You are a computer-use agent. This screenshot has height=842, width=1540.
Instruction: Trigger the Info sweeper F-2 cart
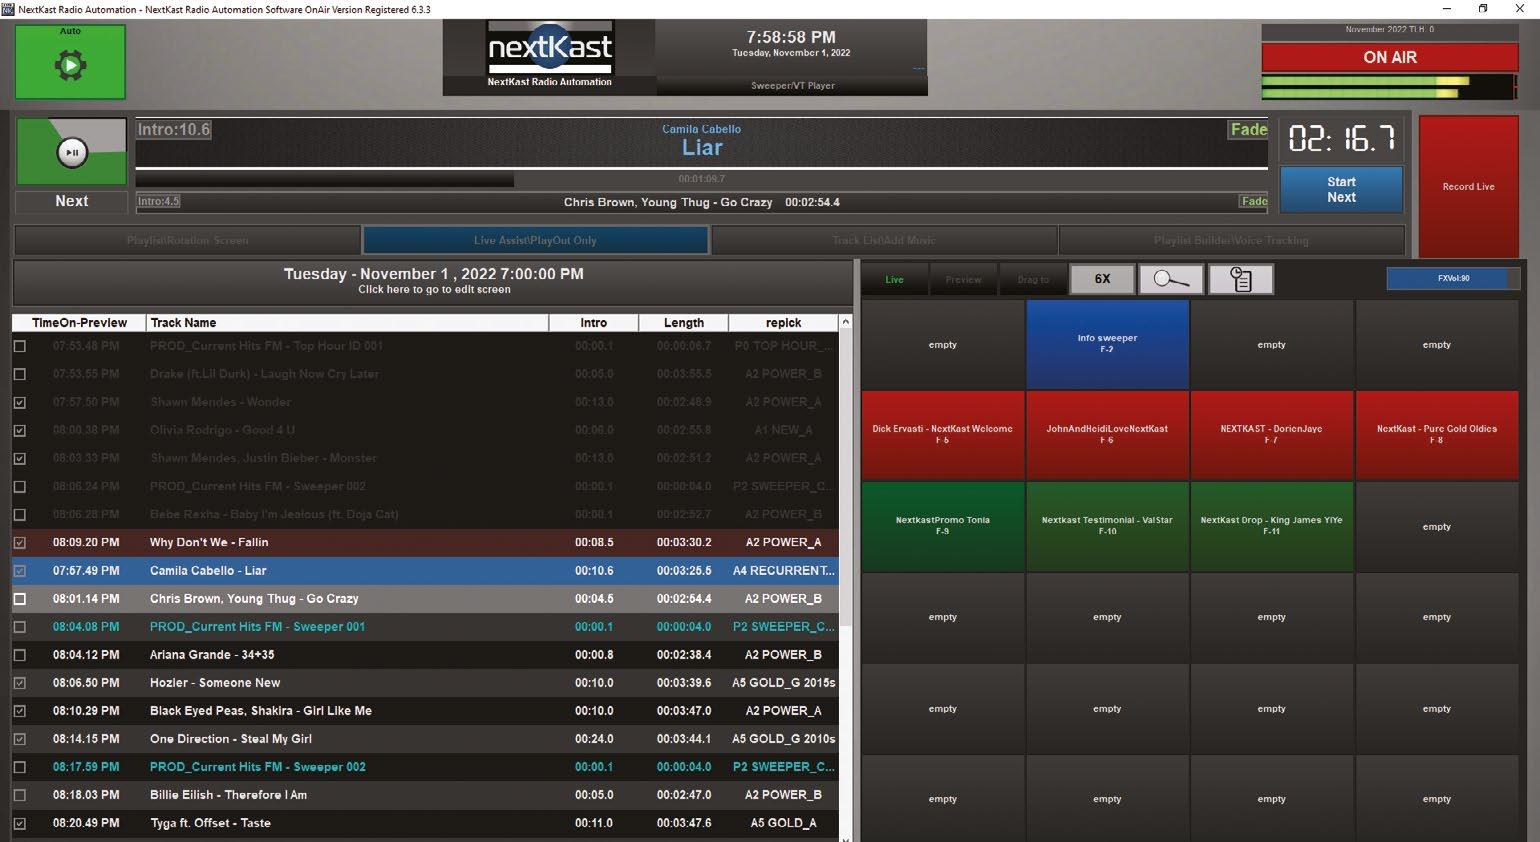pyautogui.click(x=1107, y=344)
